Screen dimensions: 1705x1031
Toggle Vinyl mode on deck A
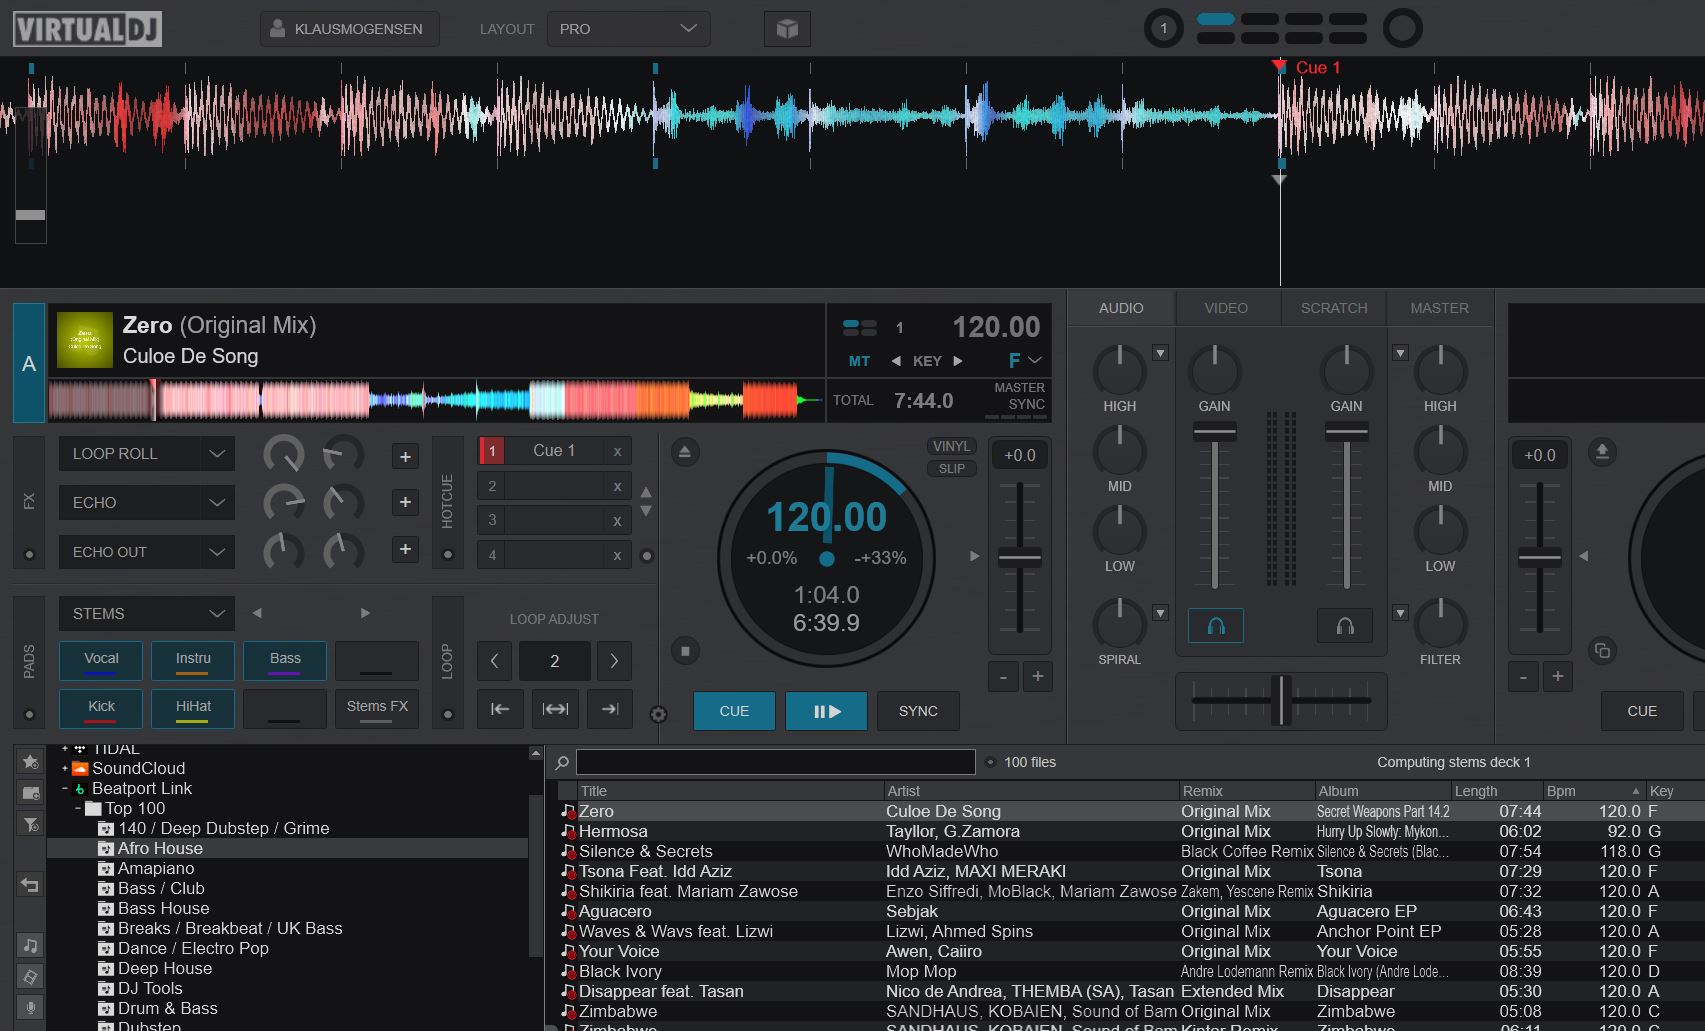coord(950,446)
